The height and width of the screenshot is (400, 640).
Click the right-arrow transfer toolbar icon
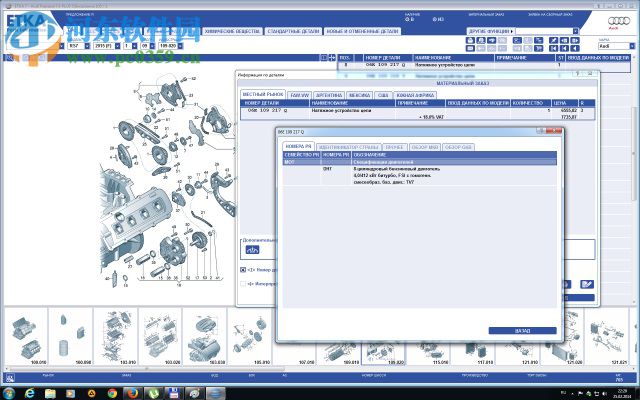[x=491, y=40]
